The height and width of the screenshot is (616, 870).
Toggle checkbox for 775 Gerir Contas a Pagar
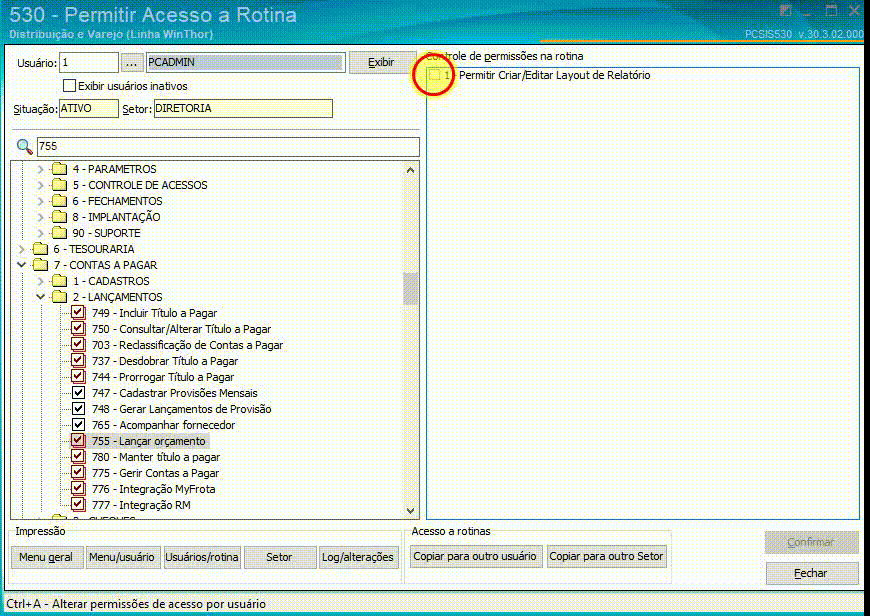78,473
